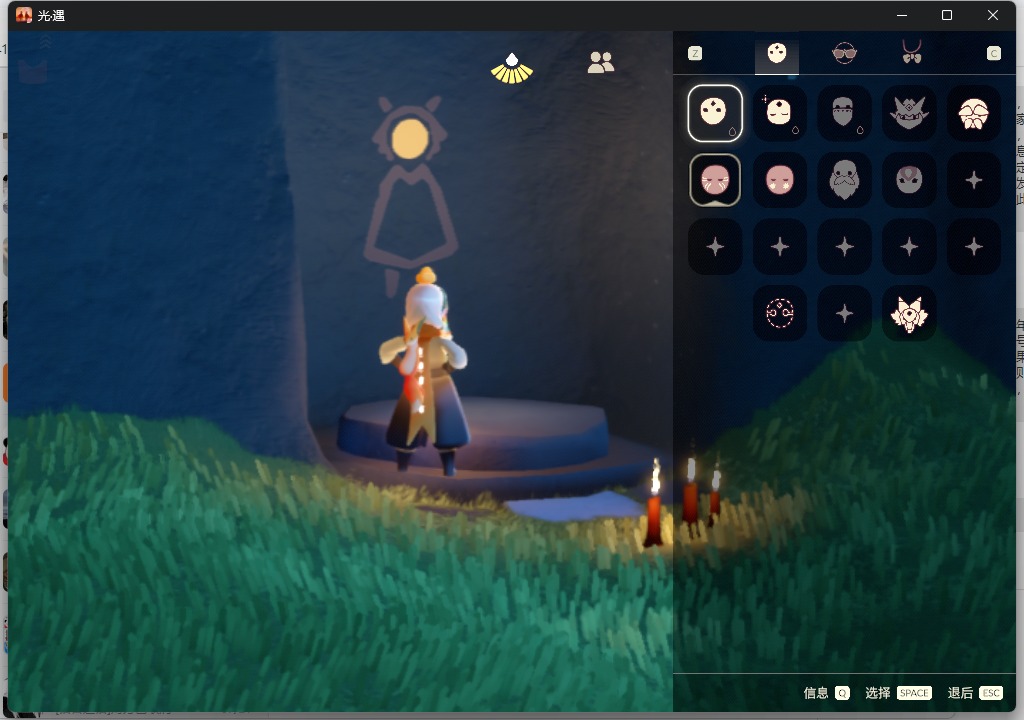Image resolution: width=1024 pixels, height=720 pixels.
Task: Select the grey mask with forehead gem
Action: pos(908,180)
